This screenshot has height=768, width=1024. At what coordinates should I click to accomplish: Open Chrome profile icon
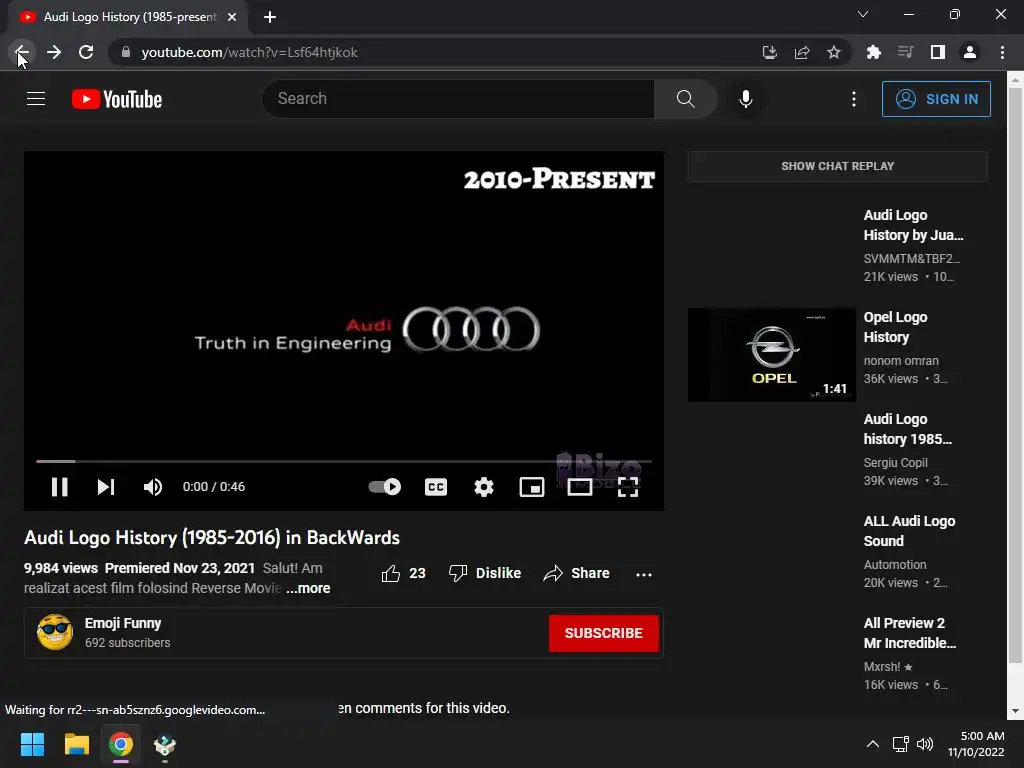970,52
